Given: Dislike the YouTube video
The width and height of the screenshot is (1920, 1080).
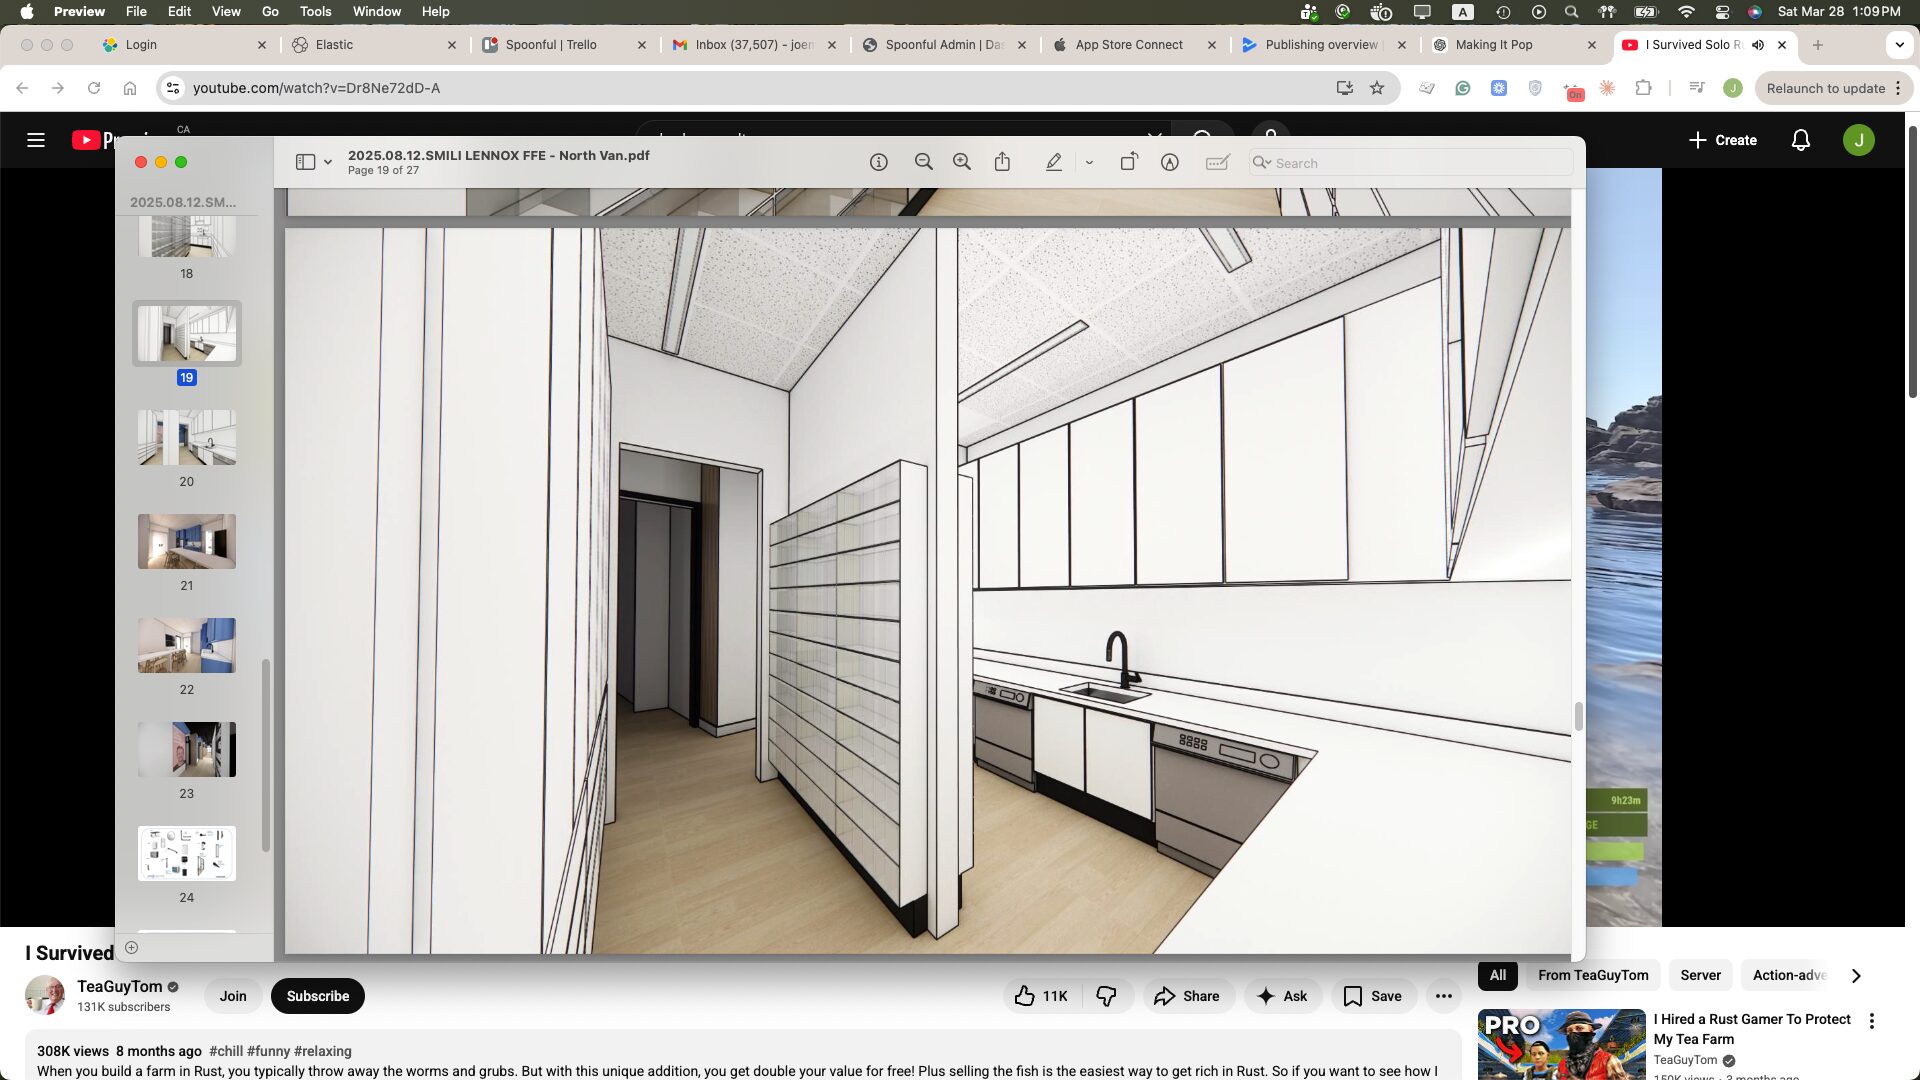Looking at the screenshot, I should tap(1106, 996).
